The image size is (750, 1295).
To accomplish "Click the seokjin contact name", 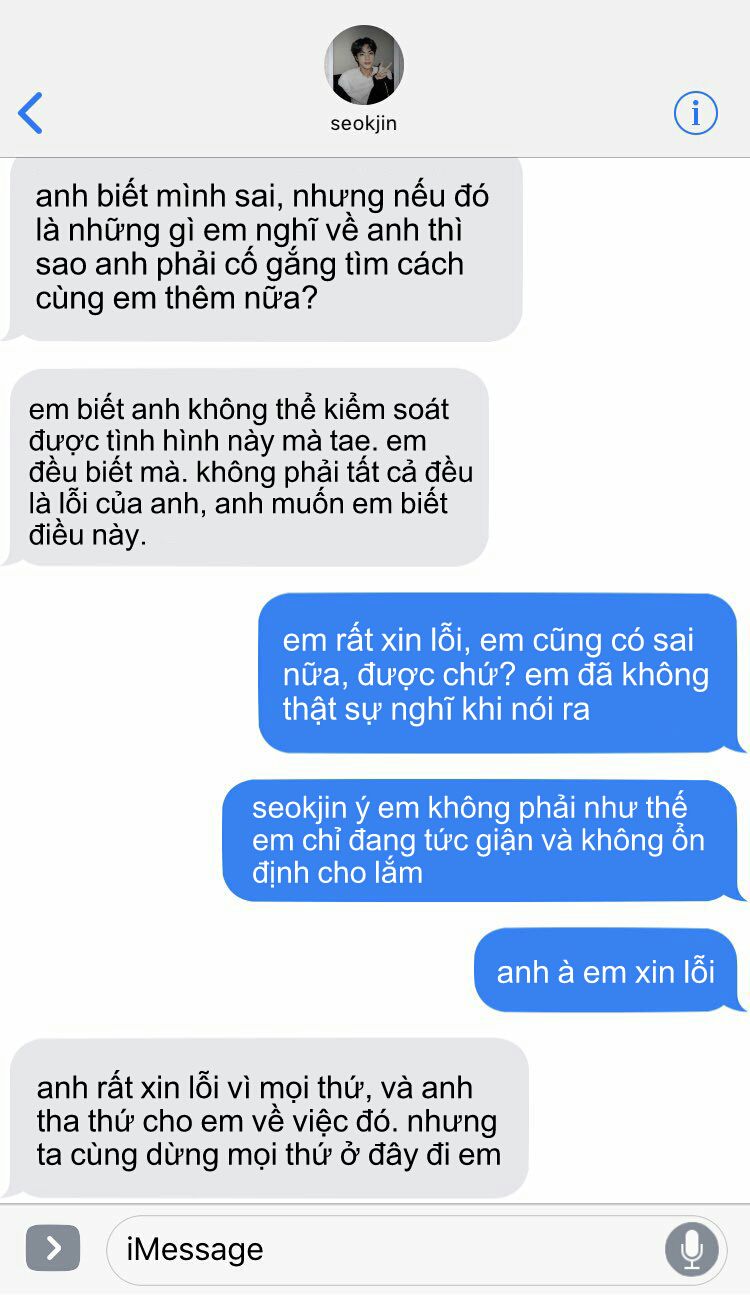I will click(x=364, y=124).
